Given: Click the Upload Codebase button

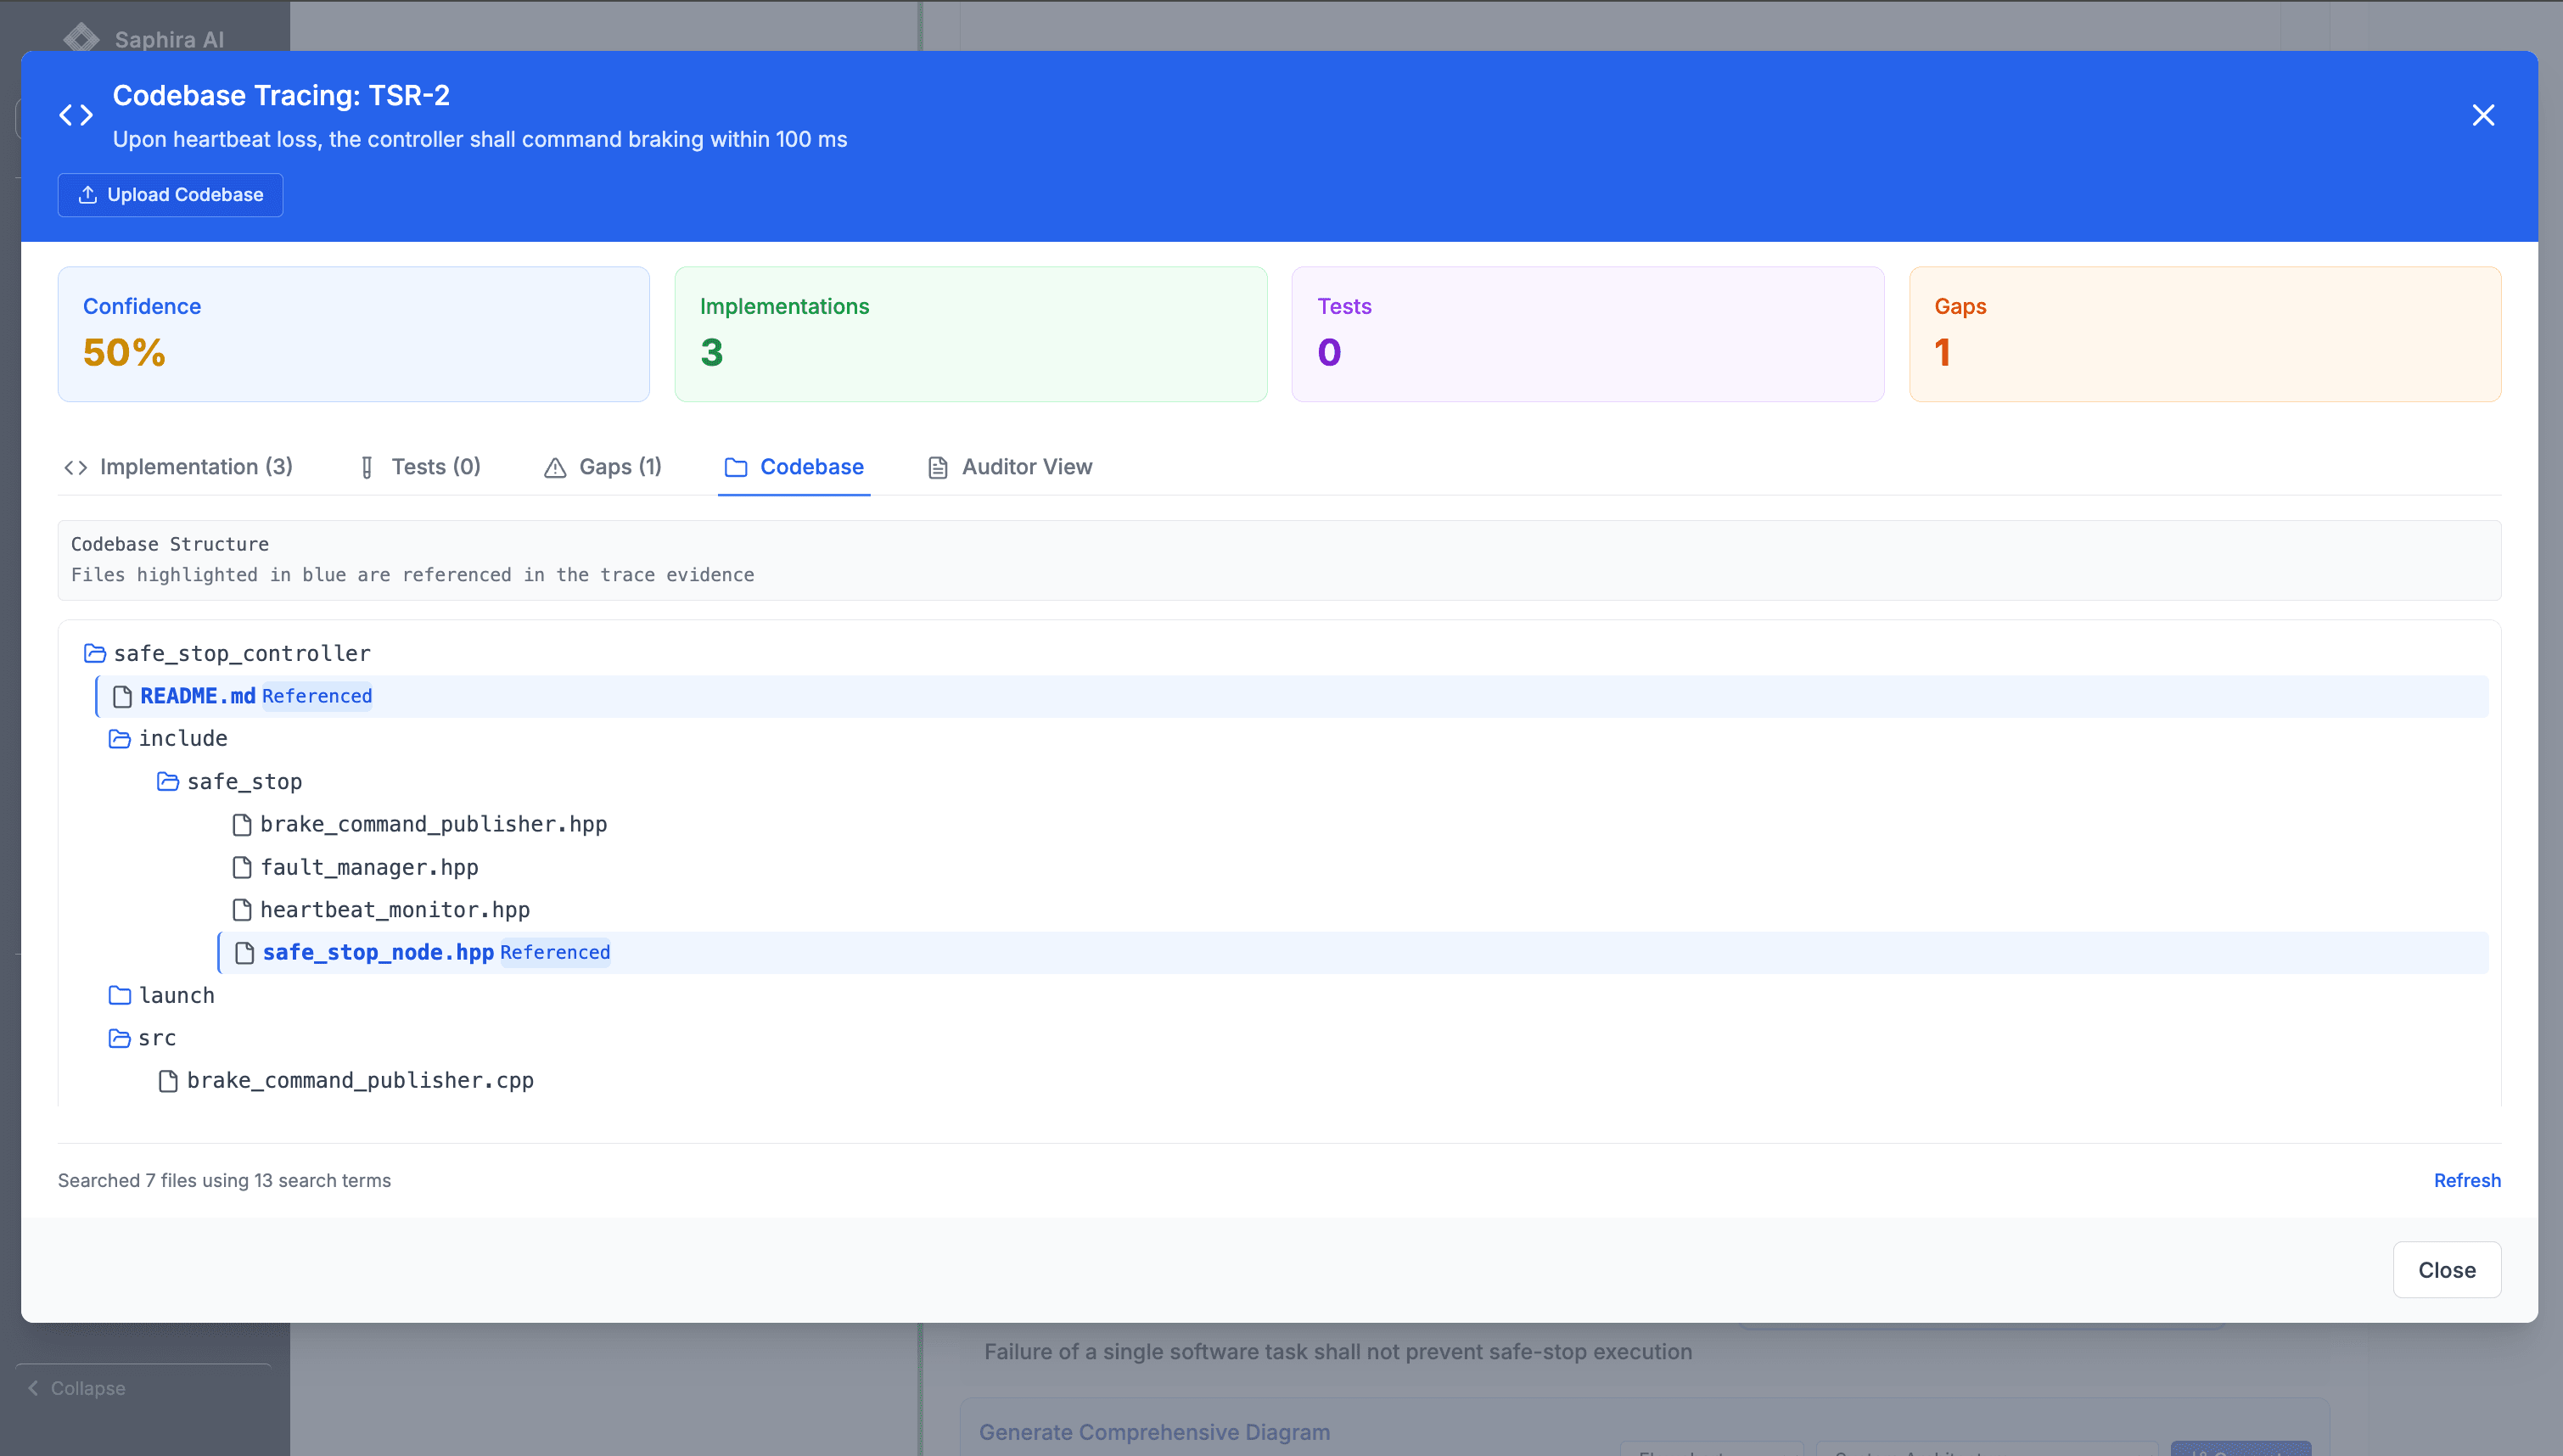Looking at the screenshot, I should (170, 195).
